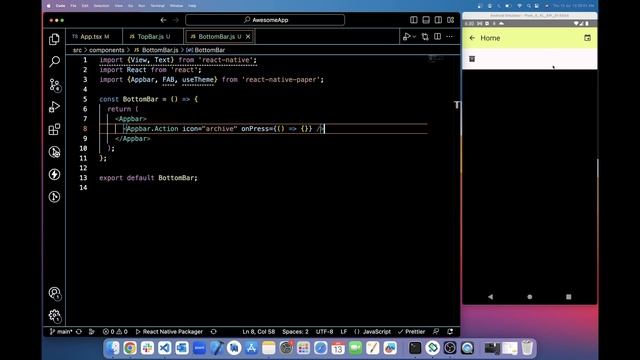Select the JavaScript language mode
Image resolution: width=640 pixels, height=360 pixels.
coord(372,331)
